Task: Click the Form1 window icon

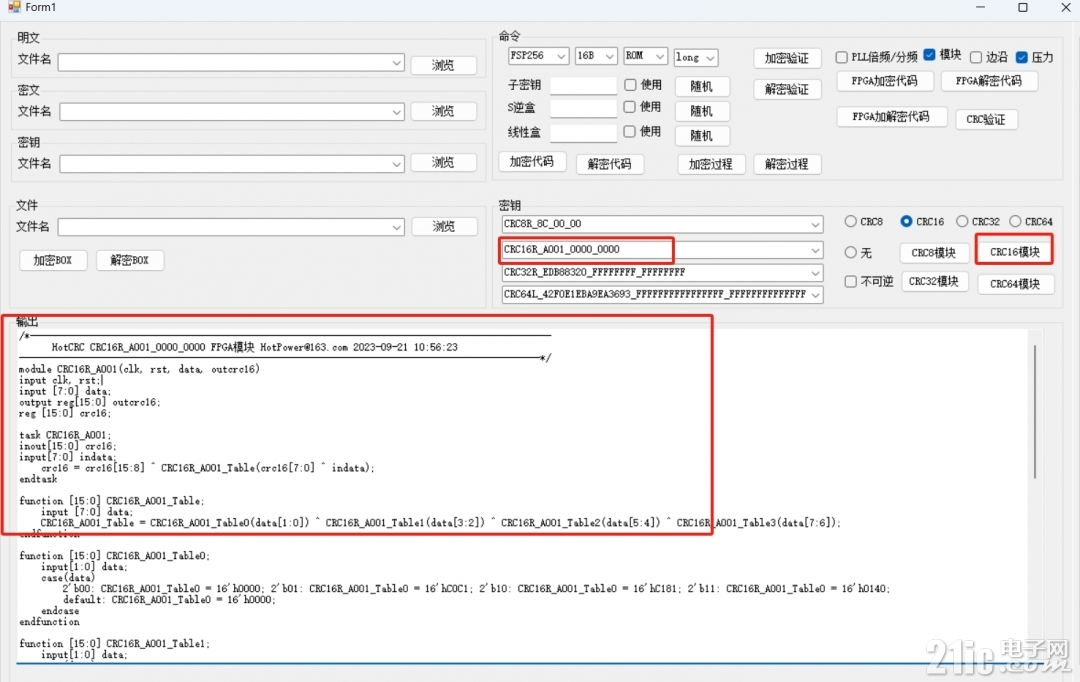Action: point(14,7)
